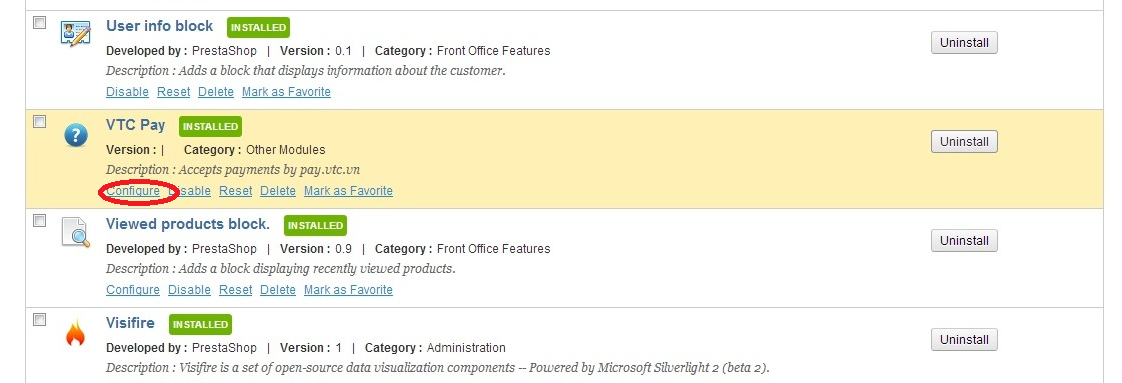
Task: Tick the VTC Pay checkbox
Action: [40, 122]
